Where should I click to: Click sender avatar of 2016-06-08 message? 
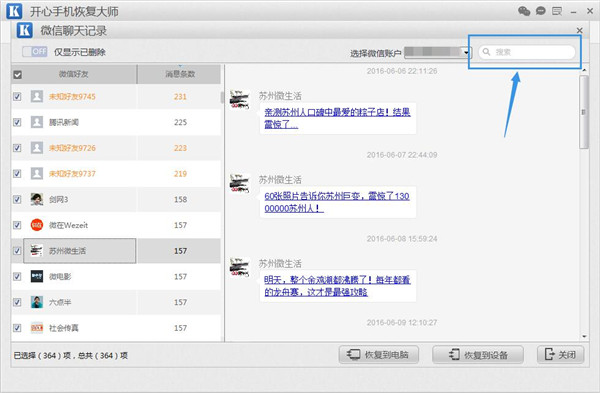[x=240, y=267]
